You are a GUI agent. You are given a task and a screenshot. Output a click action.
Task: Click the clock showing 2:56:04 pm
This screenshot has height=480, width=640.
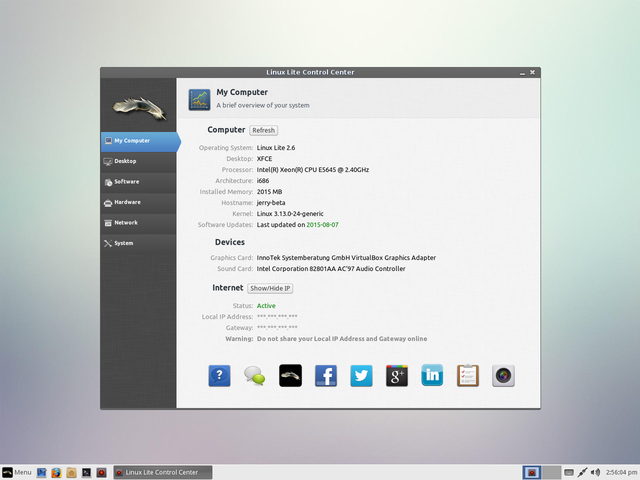621,472
